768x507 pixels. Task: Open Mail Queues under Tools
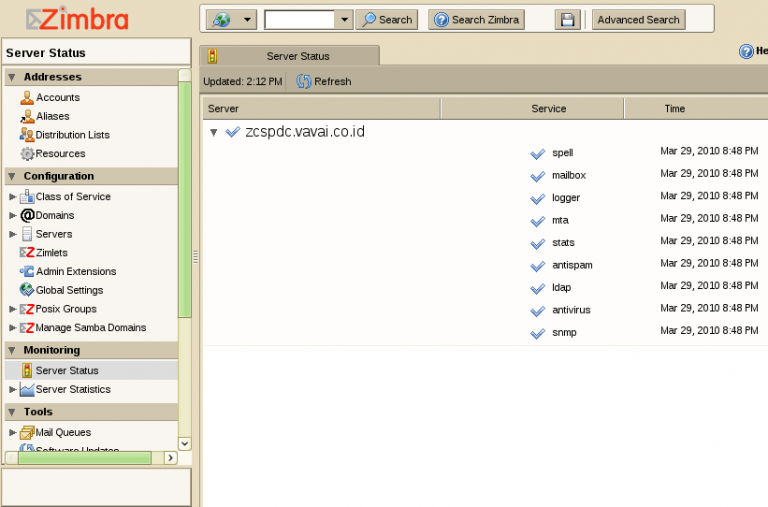pyautogui.click(x=63, y=433)
